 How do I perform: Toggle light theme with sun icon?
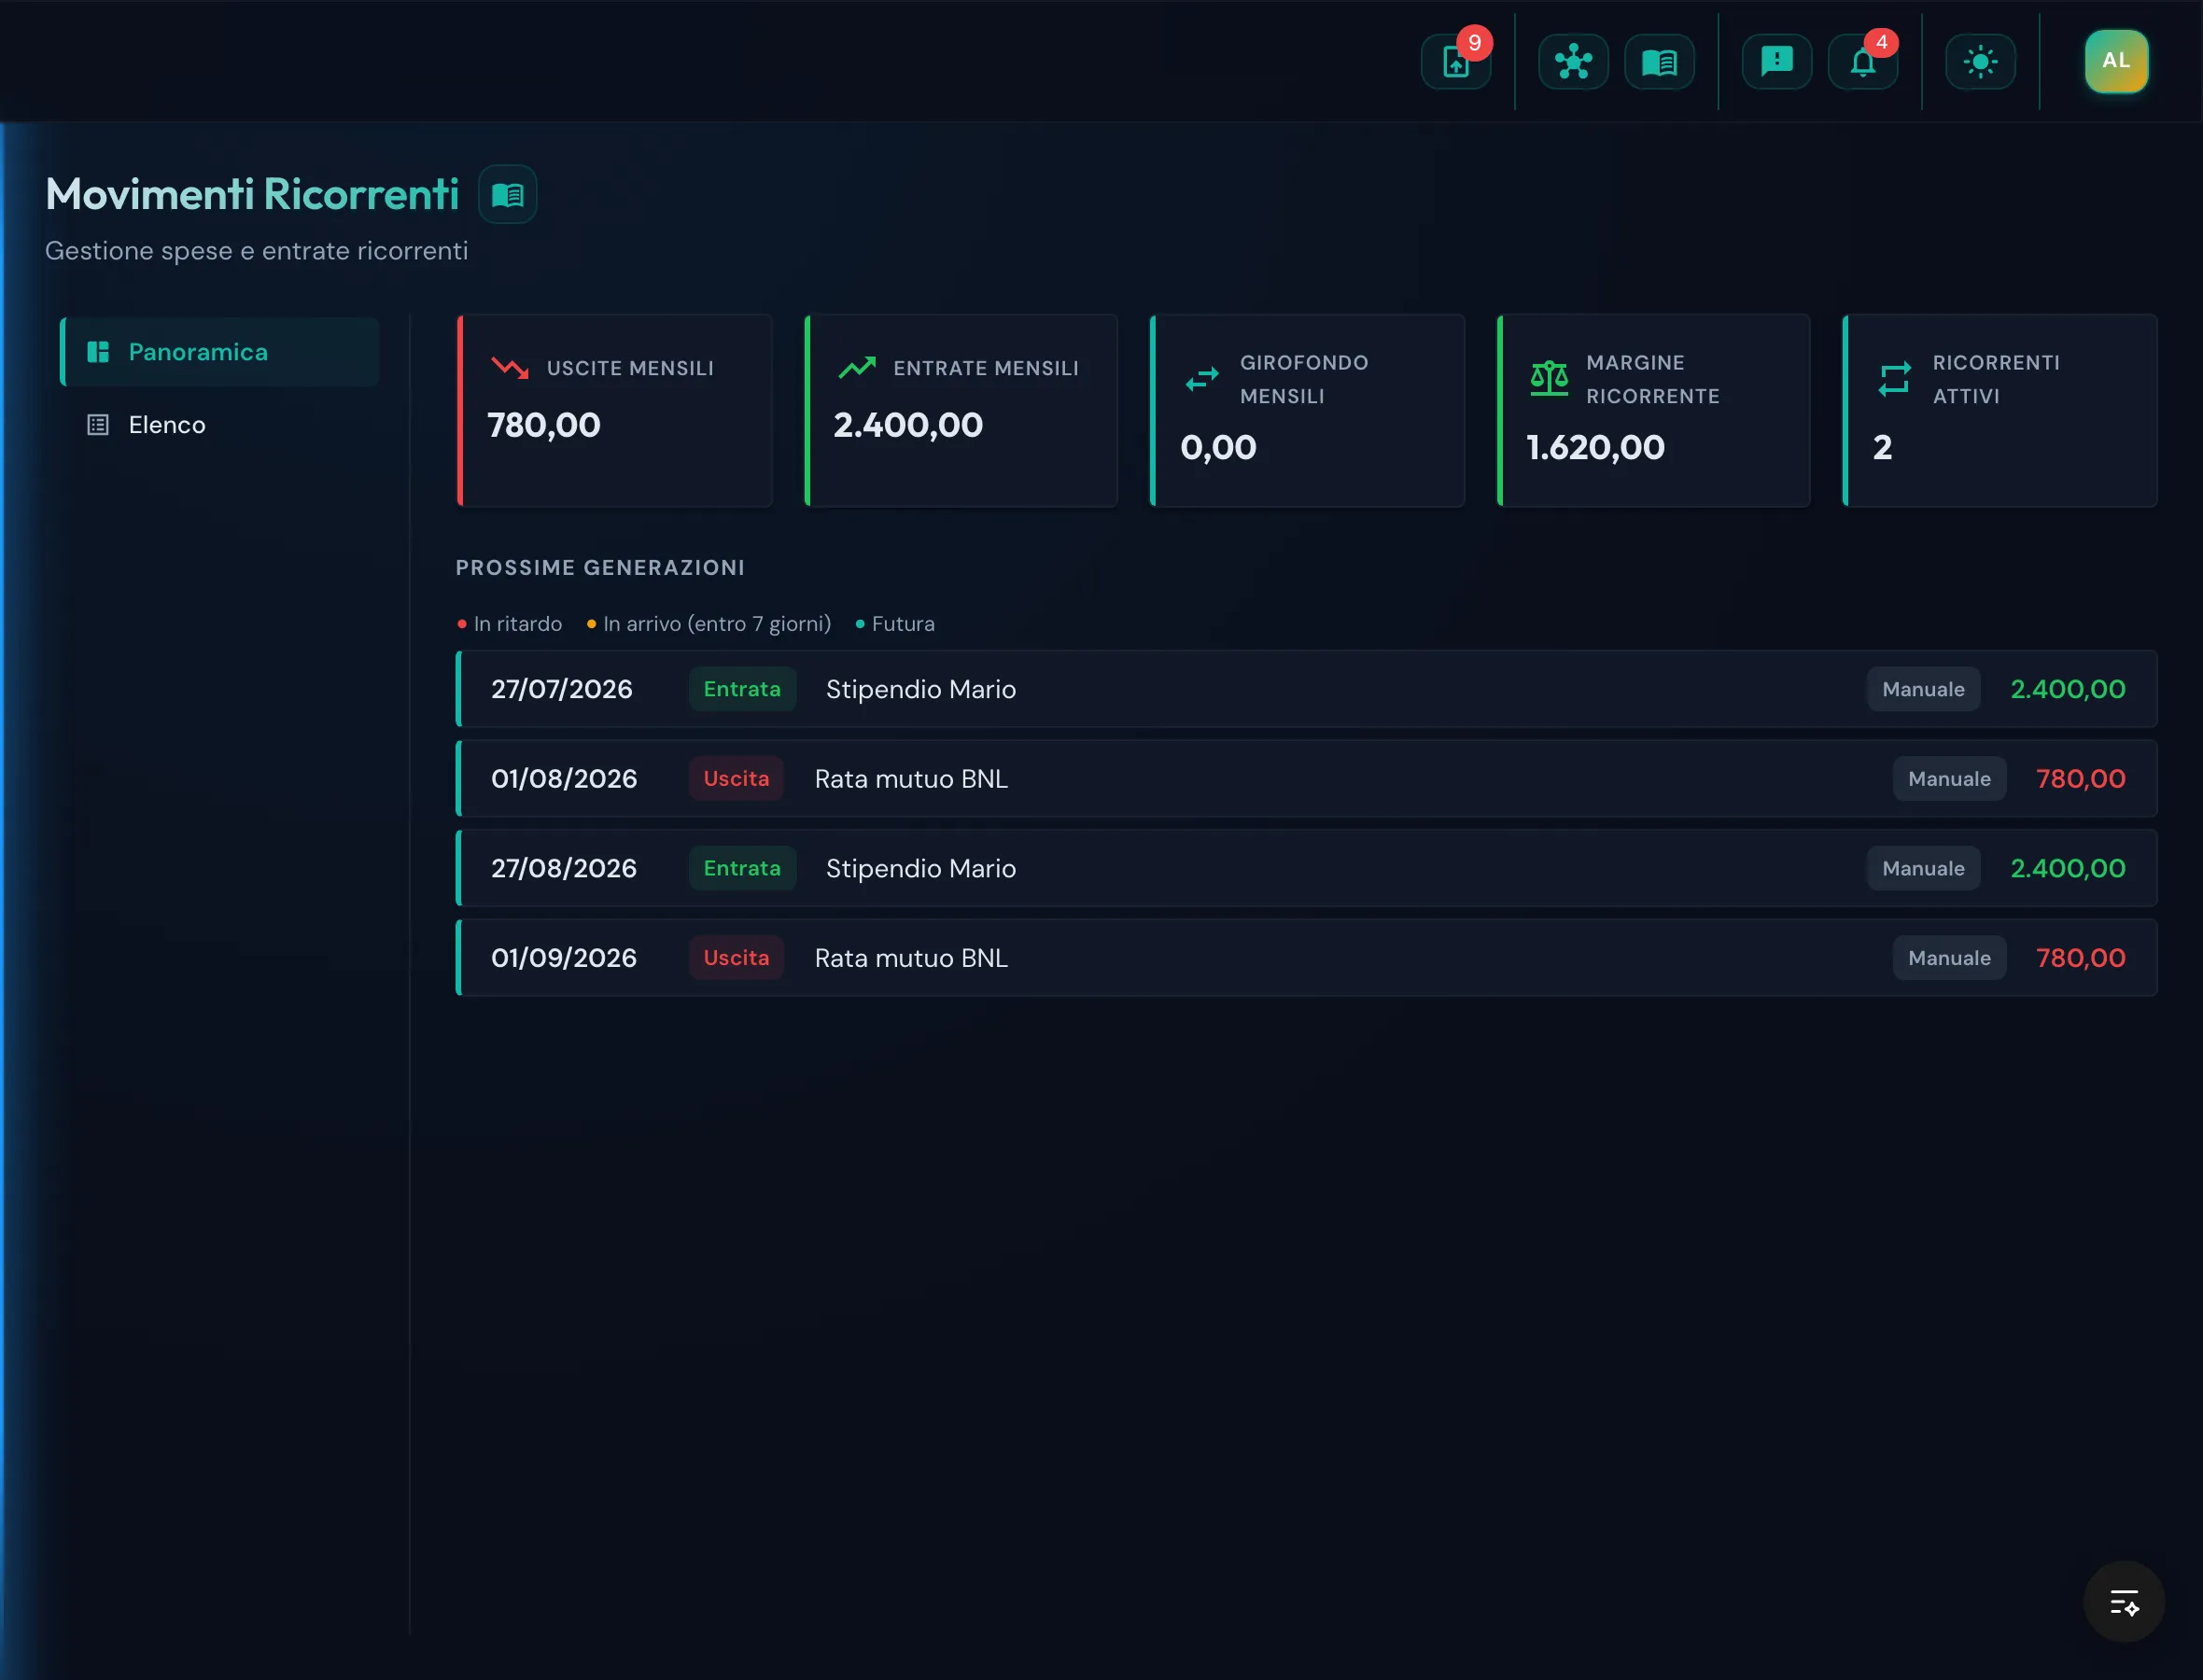click(1980, 62)
